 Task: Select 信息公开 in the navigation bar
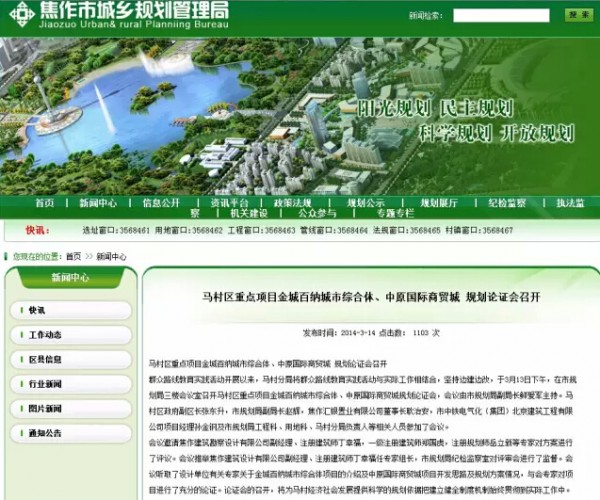(160, 202)
